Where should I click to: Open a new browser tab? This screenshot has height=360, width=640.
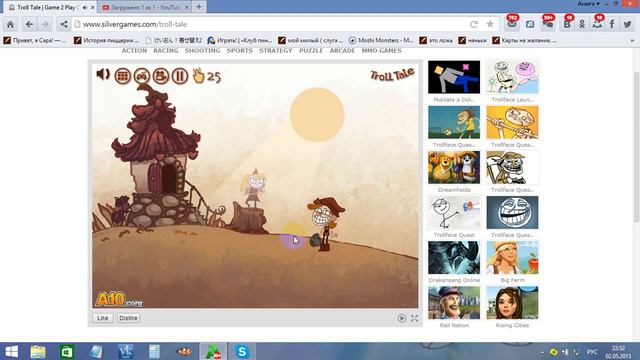[199, 7]
